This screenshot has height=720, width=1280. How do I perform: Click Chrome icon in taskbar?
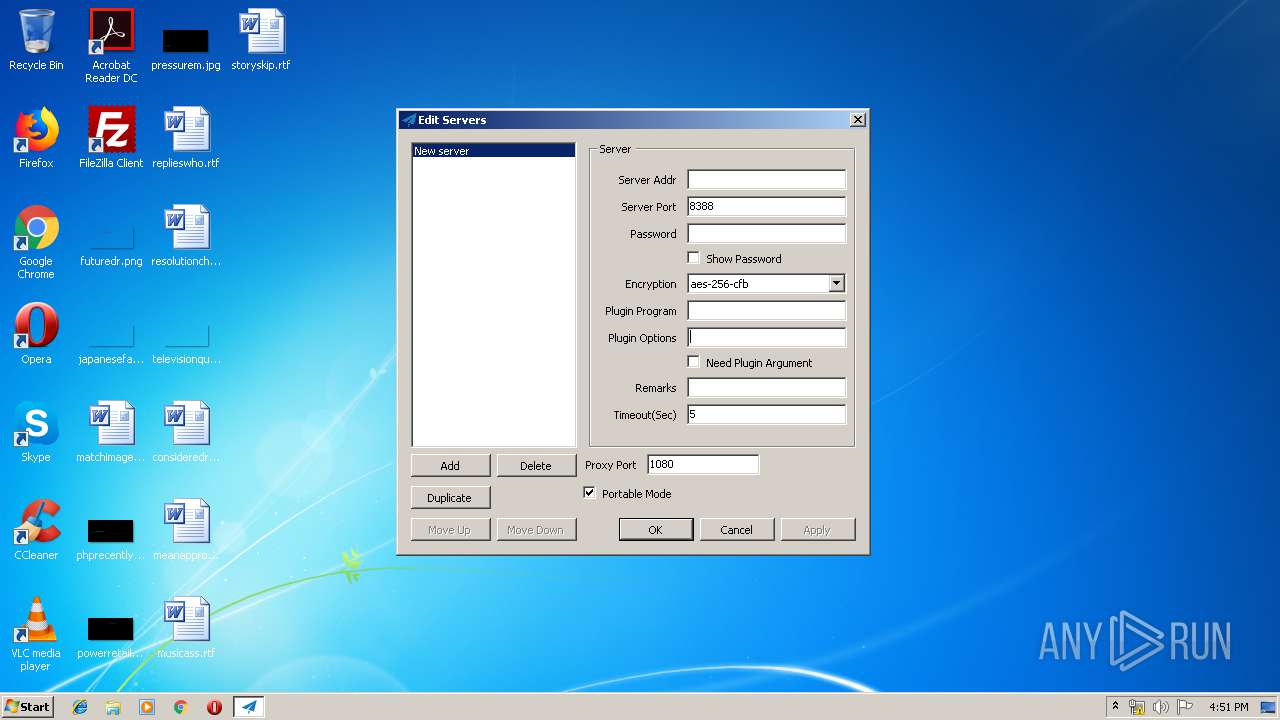[x=180, y=707]
